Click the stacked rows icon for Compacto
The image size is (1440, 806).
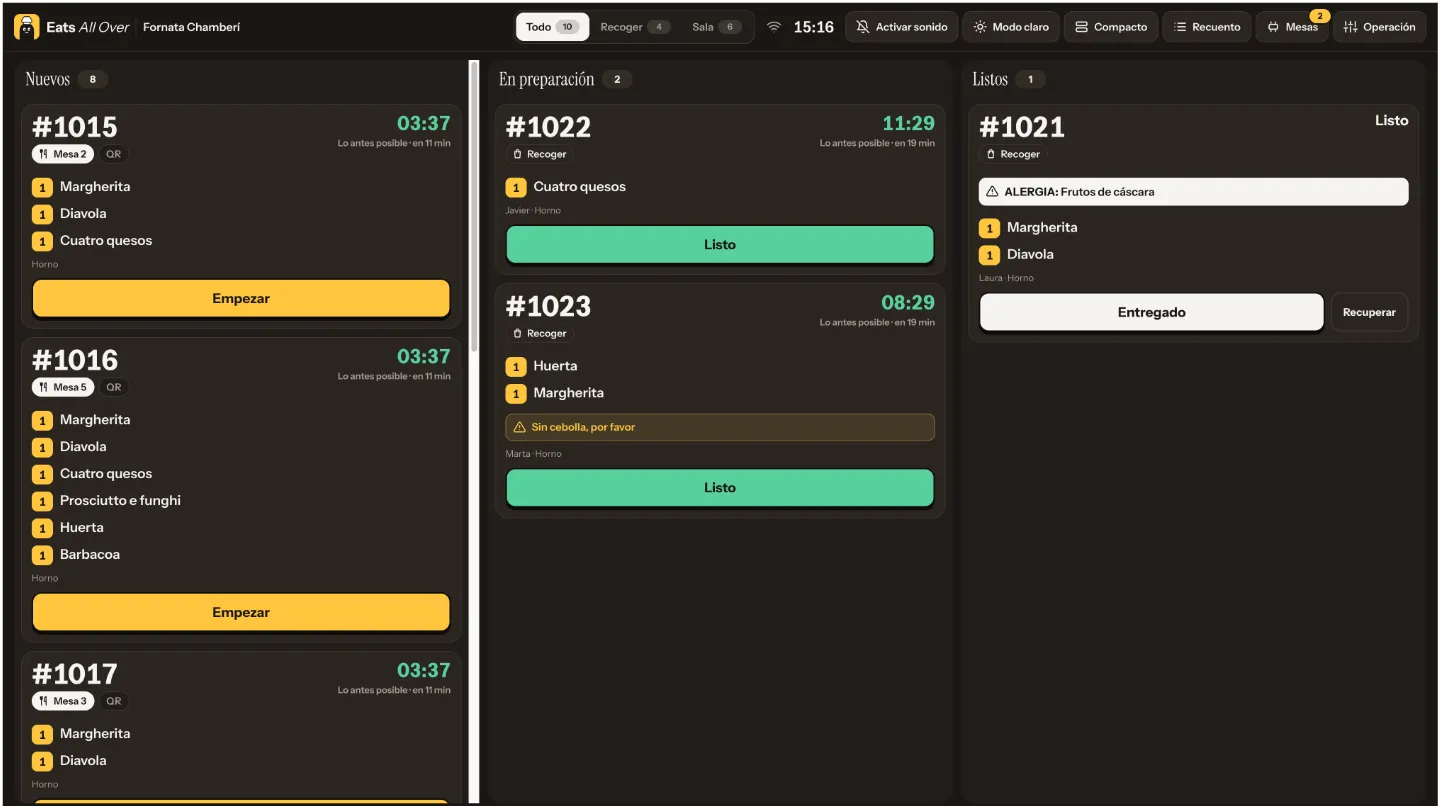tap(1082, 27)
